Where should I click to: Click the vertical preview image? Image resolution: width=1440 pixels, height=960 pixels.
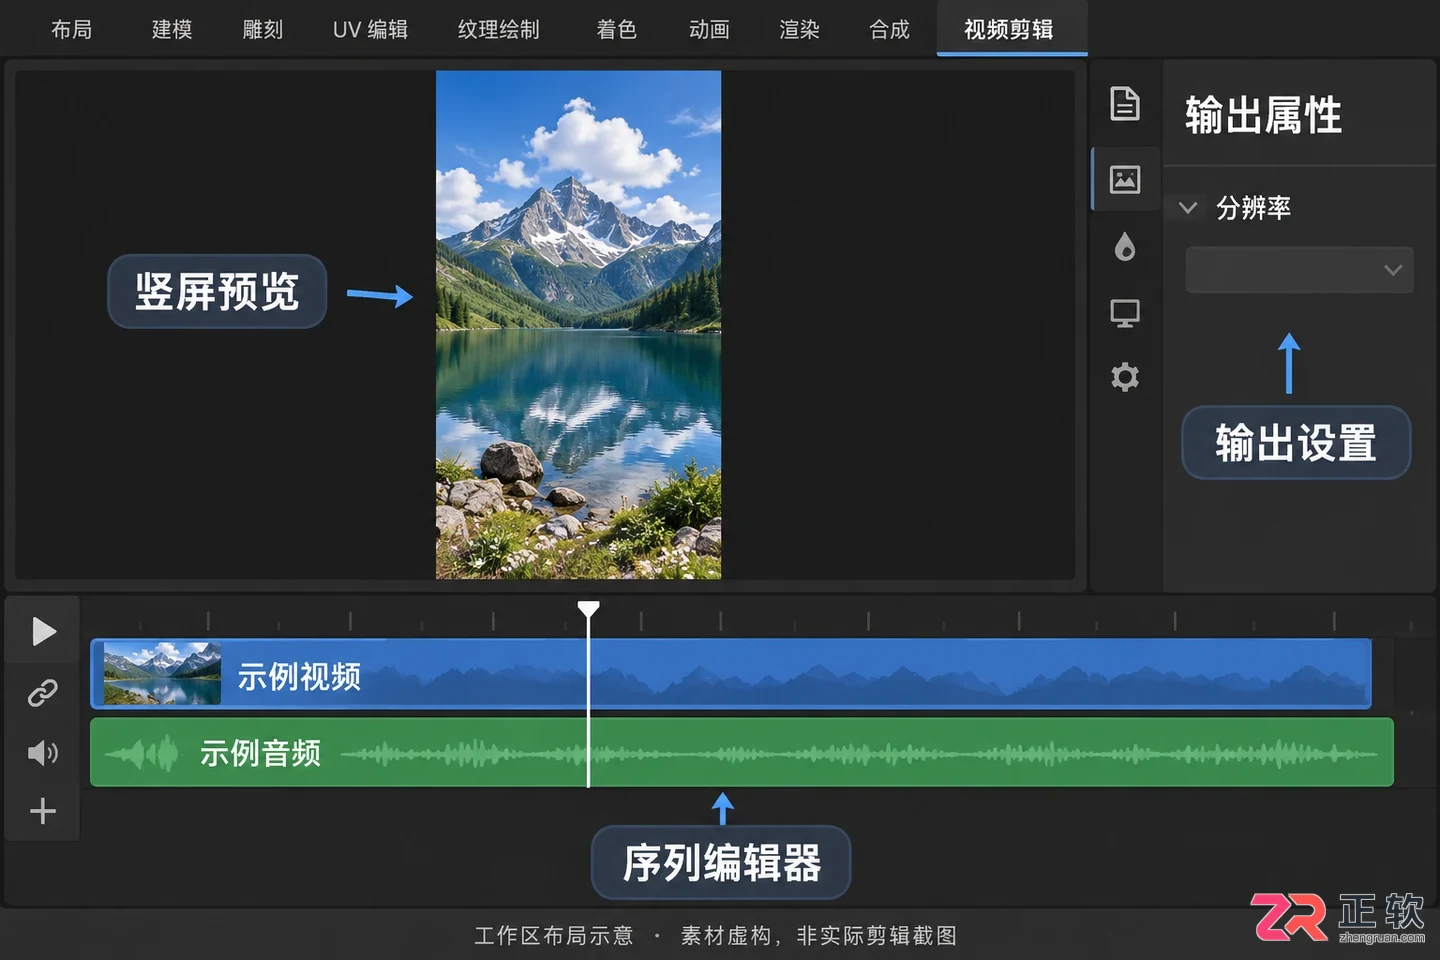coord(578,324)
